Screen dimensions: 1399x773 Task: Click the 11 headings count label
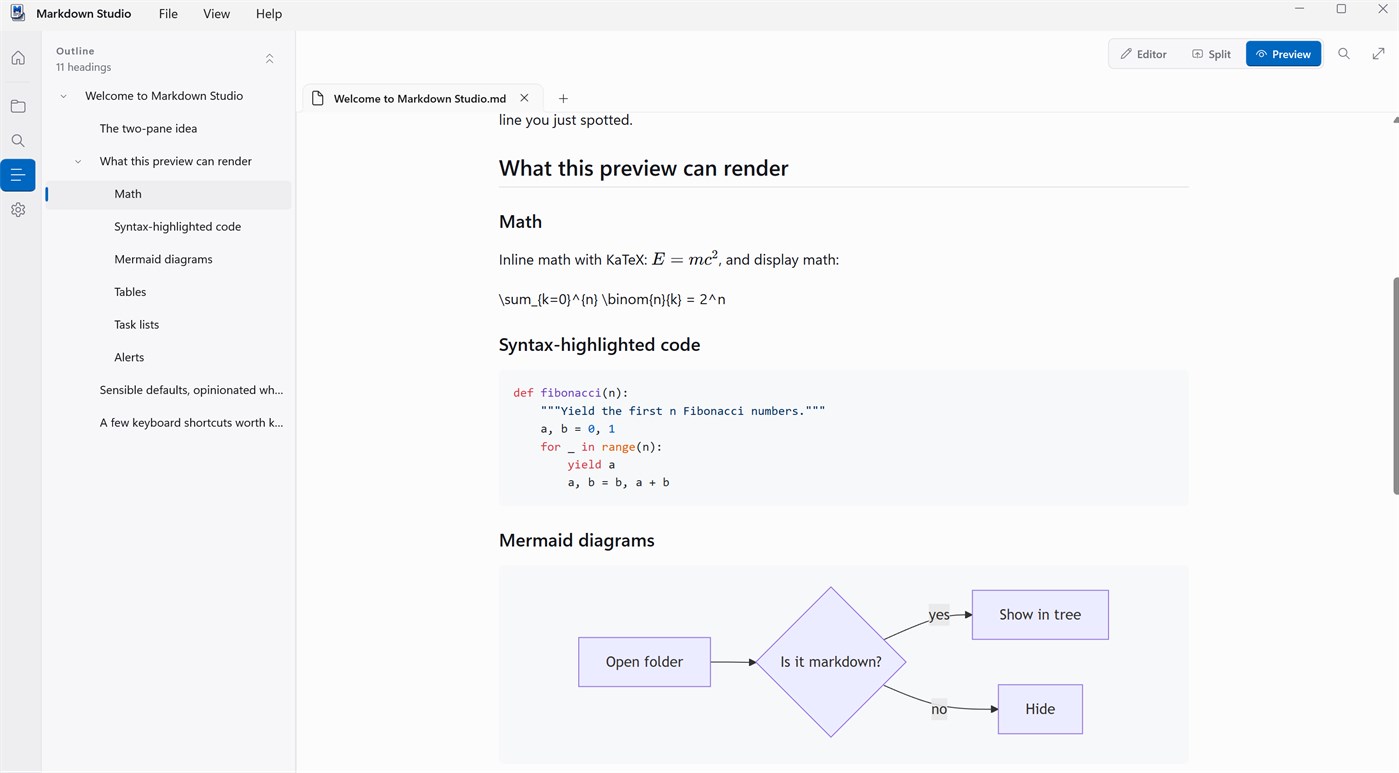click(x=83, y=67)
